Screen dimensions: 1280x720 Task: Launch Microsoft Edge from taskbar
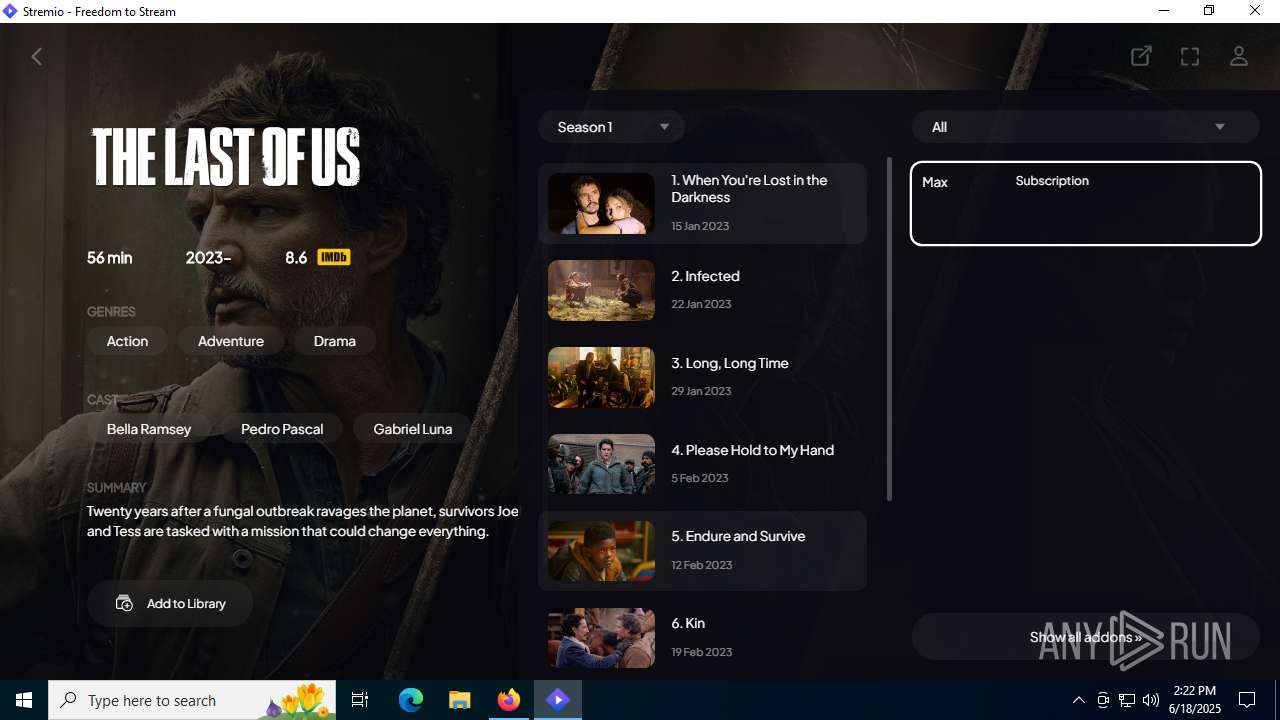click(411, 700)
